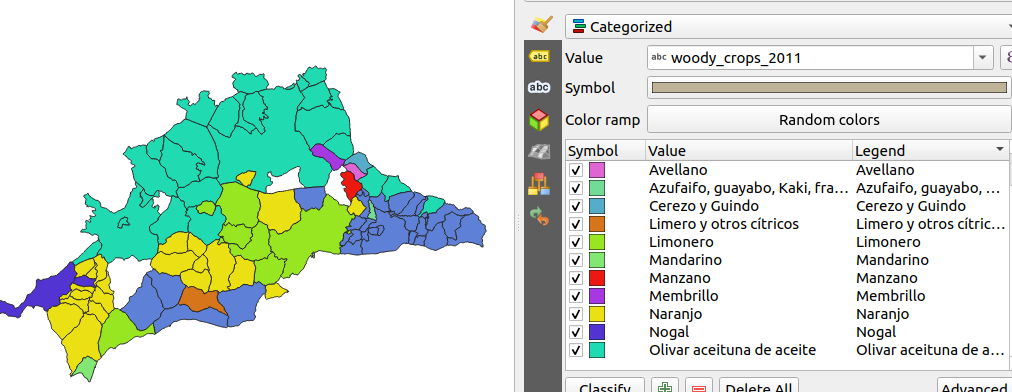The image size is (1012, 392).
Task: Click the Naranjo yellow color swatch
Action: pos(597,314)
